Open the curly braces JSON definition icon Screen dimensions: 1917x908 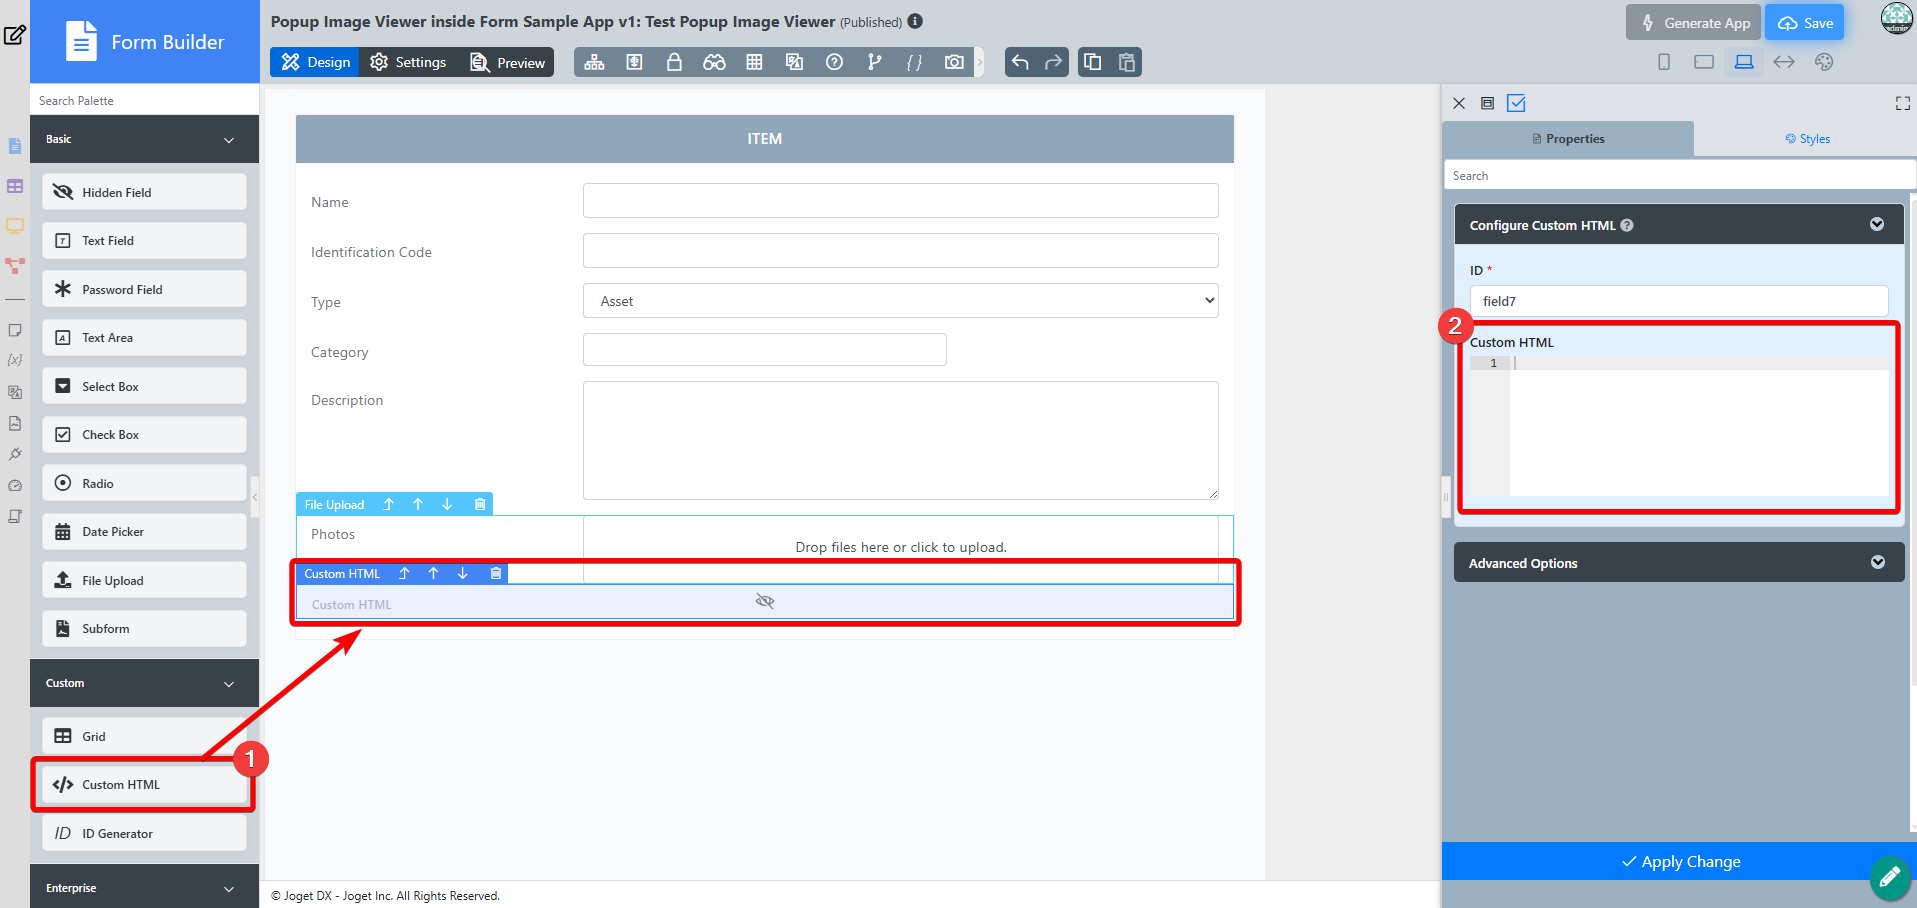914,62
